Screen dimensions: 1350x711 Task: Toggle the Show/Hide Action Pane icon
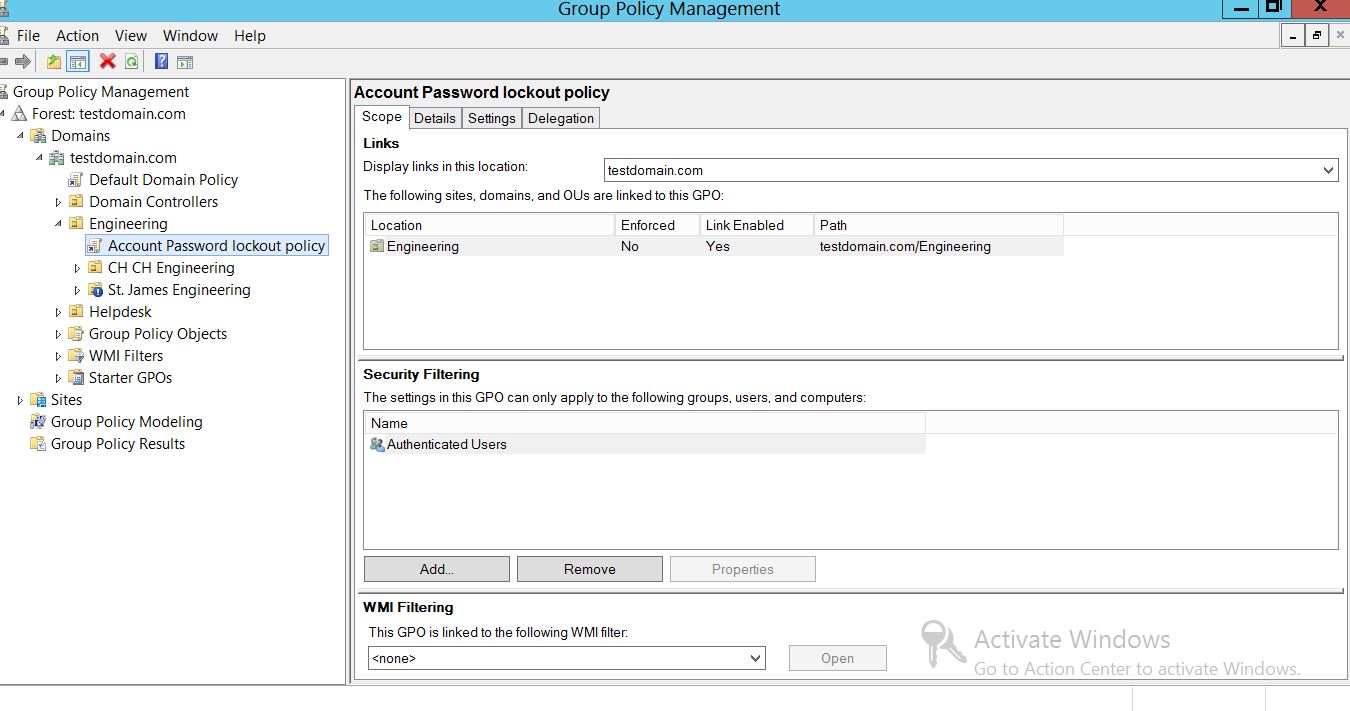point(185,62)
